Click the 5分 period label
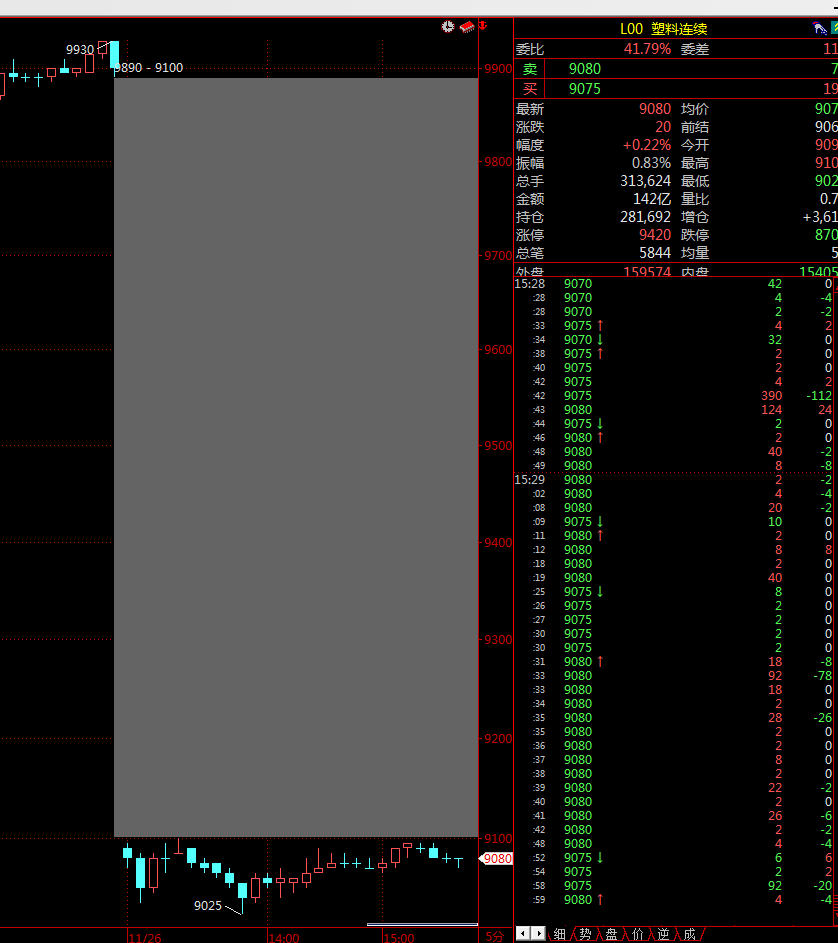838x943 pixels. 494,937
